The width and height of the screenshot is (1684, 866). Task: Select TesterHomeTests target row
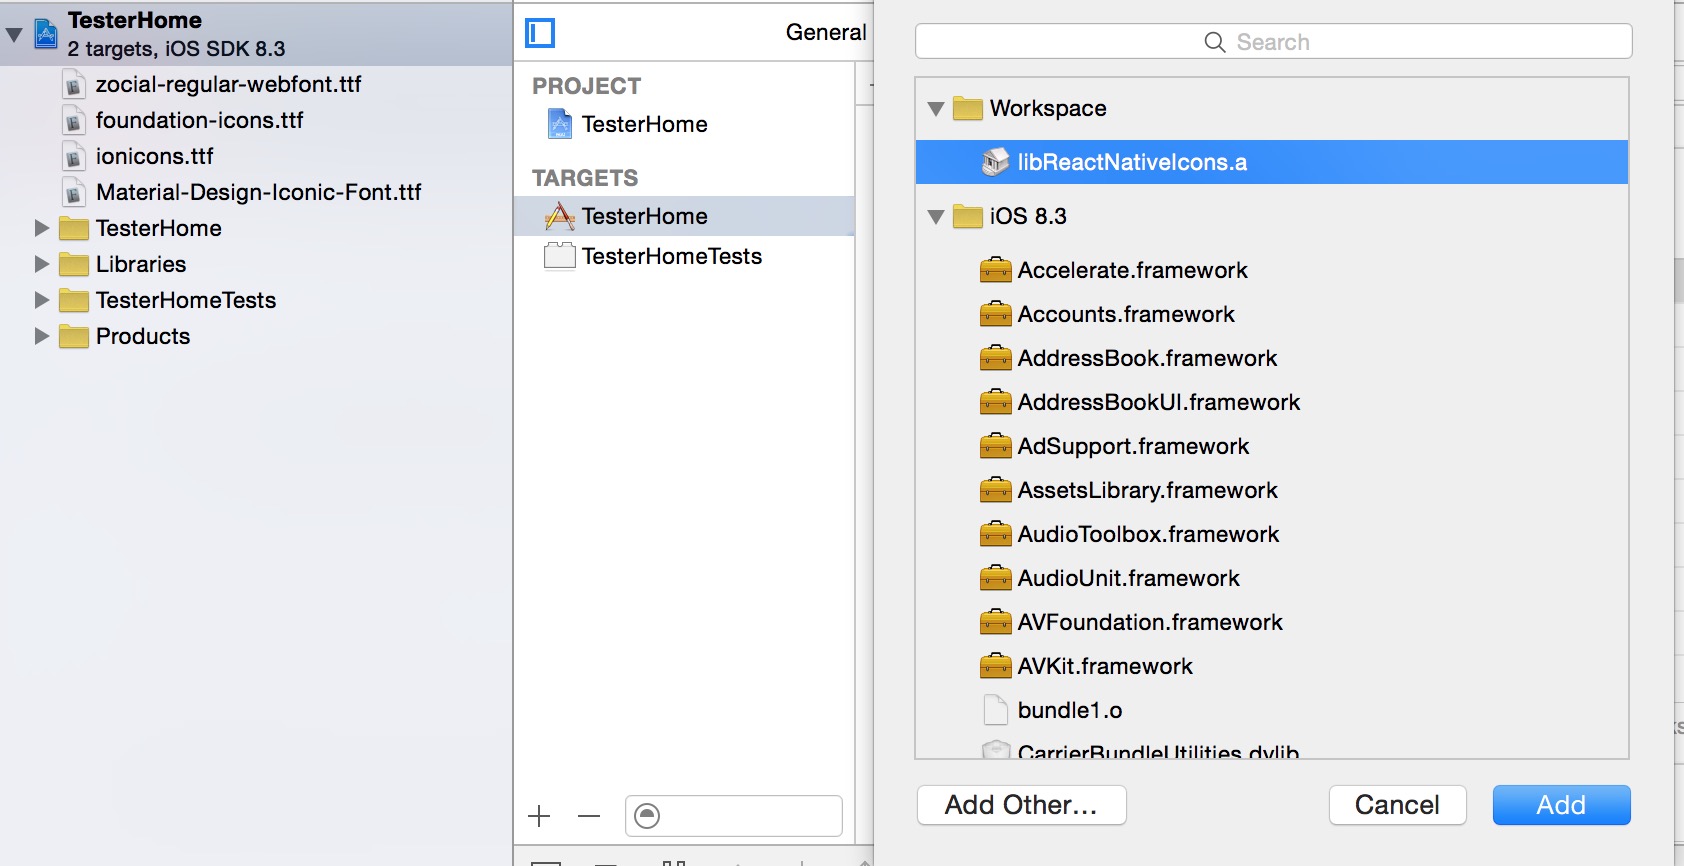click(684, 256)
